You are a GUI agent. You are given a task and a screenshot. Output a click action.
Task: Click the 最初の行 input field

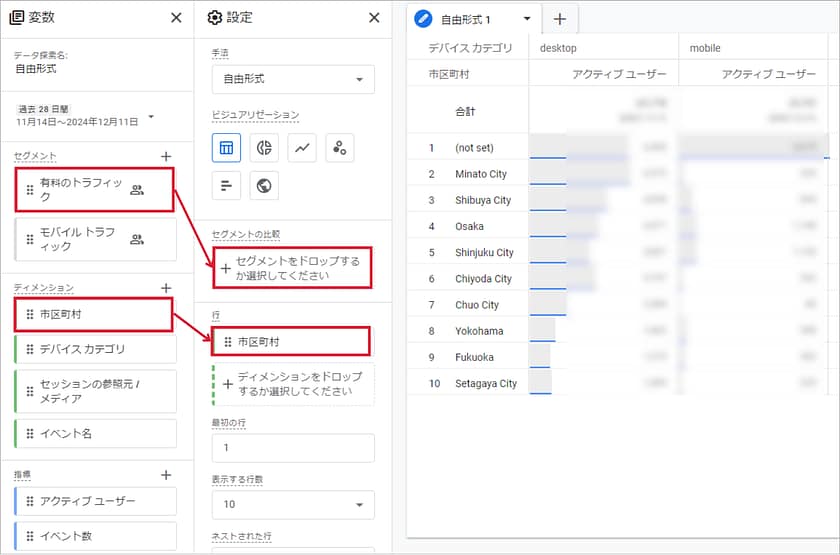point(293,448)
